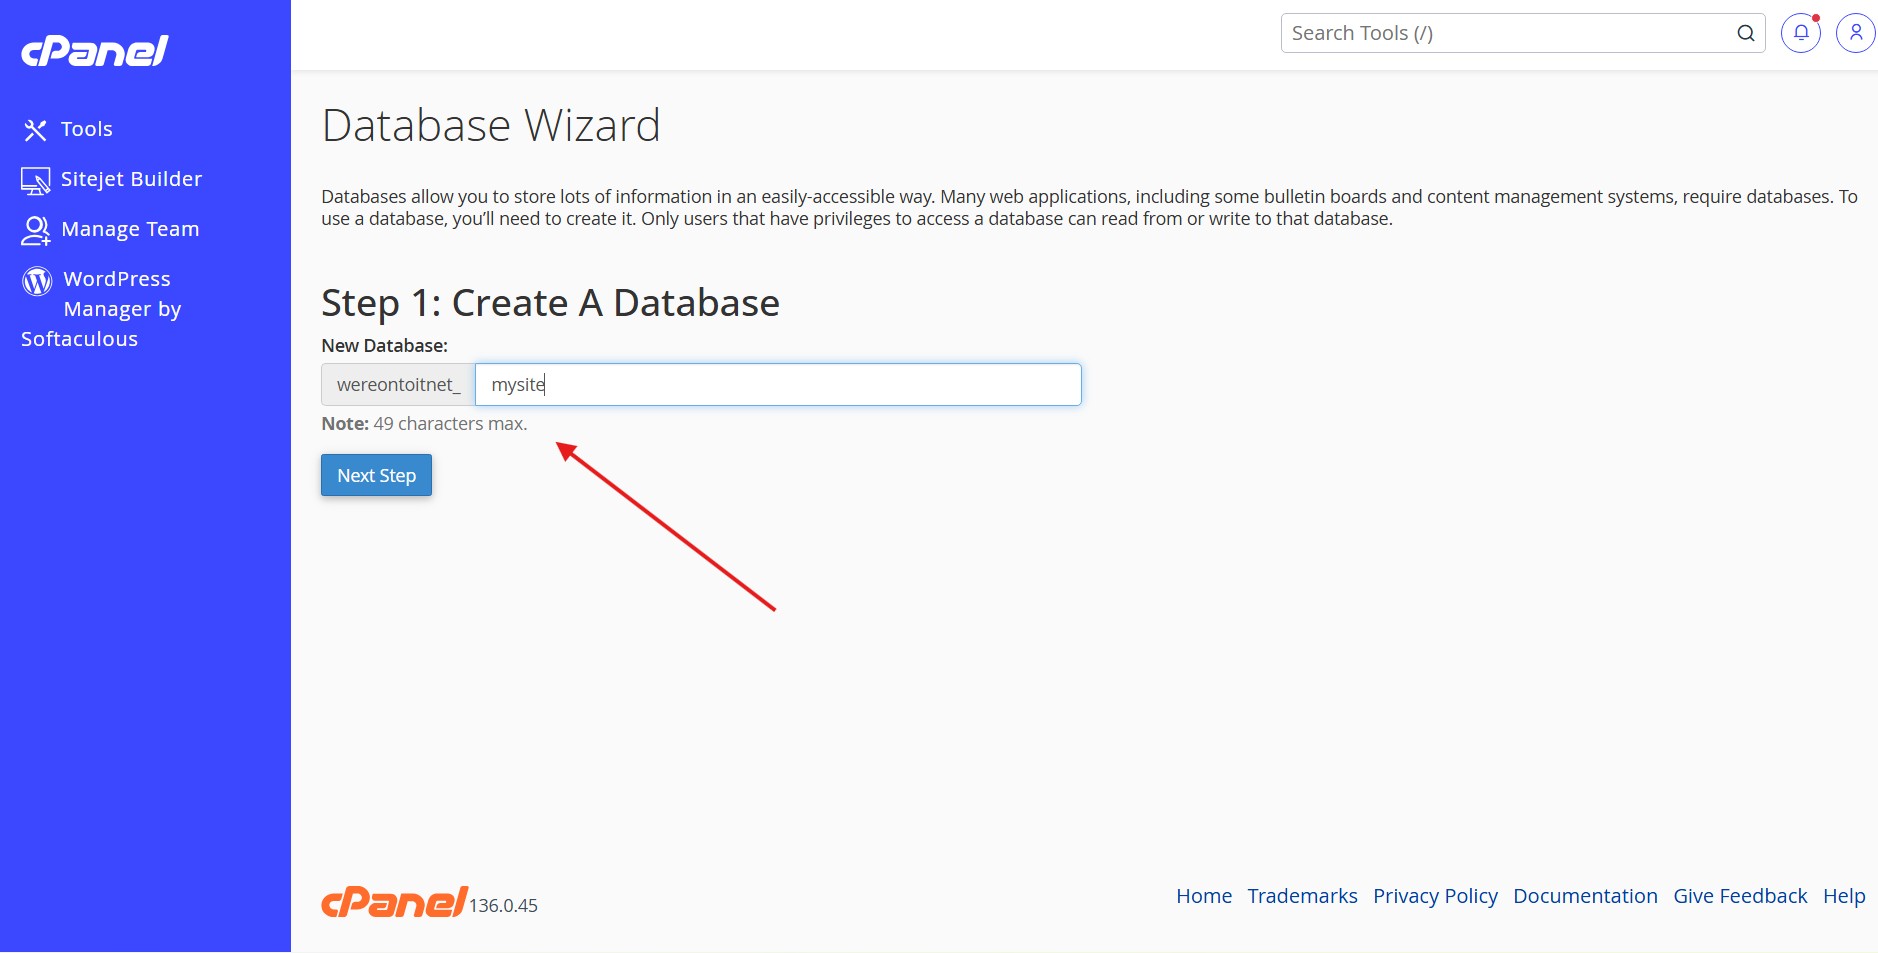Open the Documentation footer link
1878x953 pixels.
click(1585, 896)
